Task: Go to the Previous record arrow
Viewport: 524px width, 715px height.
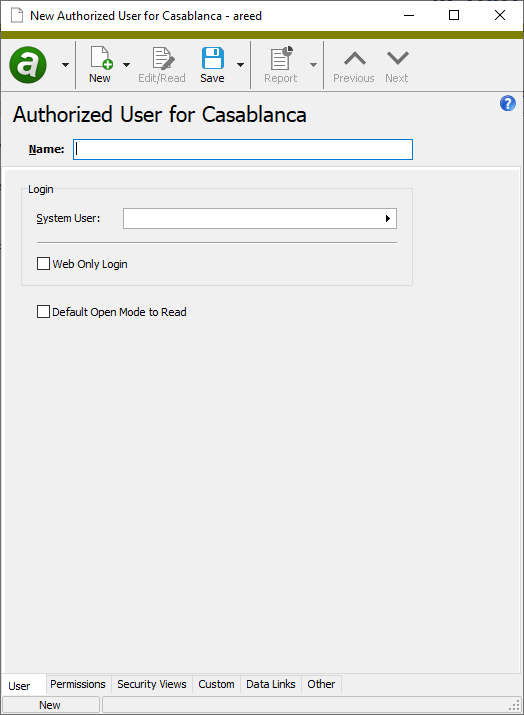Action: (355, 58)
